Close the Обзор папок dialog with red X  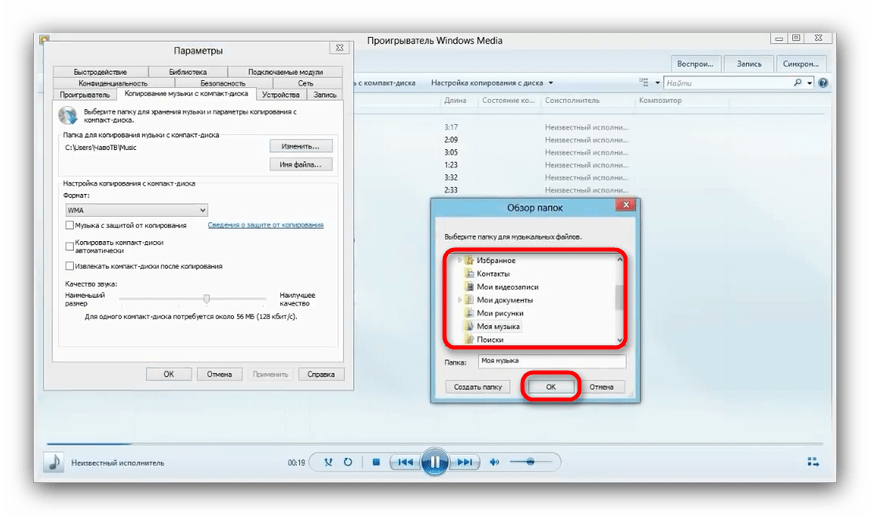(x=626, y=205)
